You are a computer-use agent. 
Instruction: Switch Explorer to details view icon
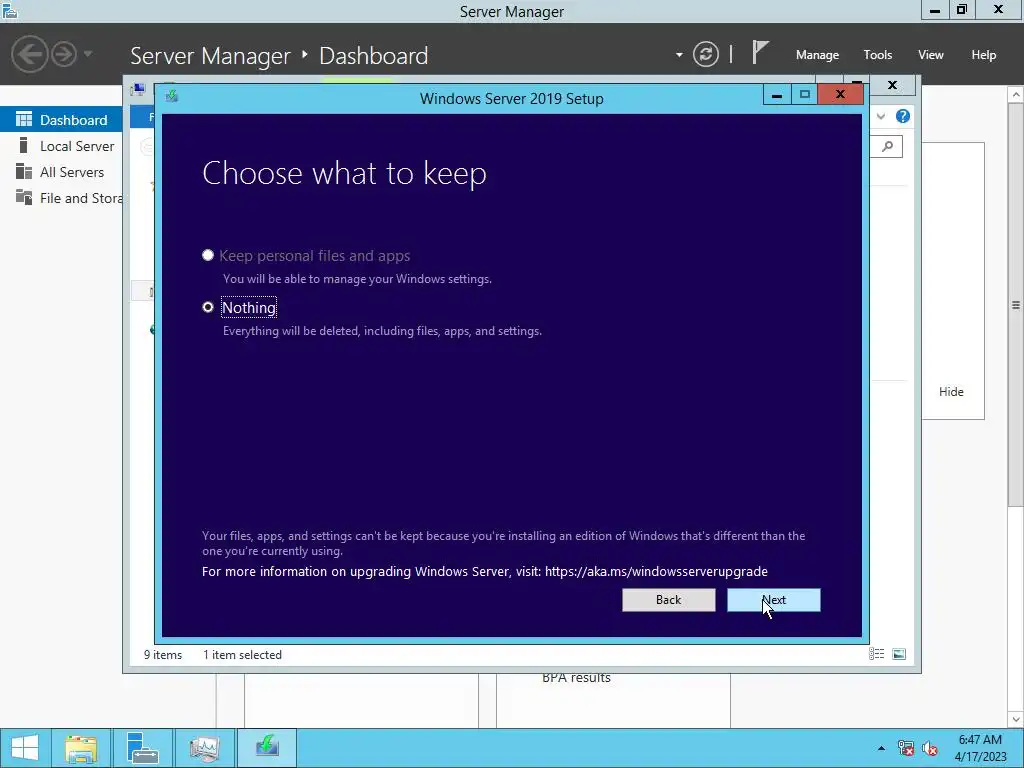[x=876, y=654]
